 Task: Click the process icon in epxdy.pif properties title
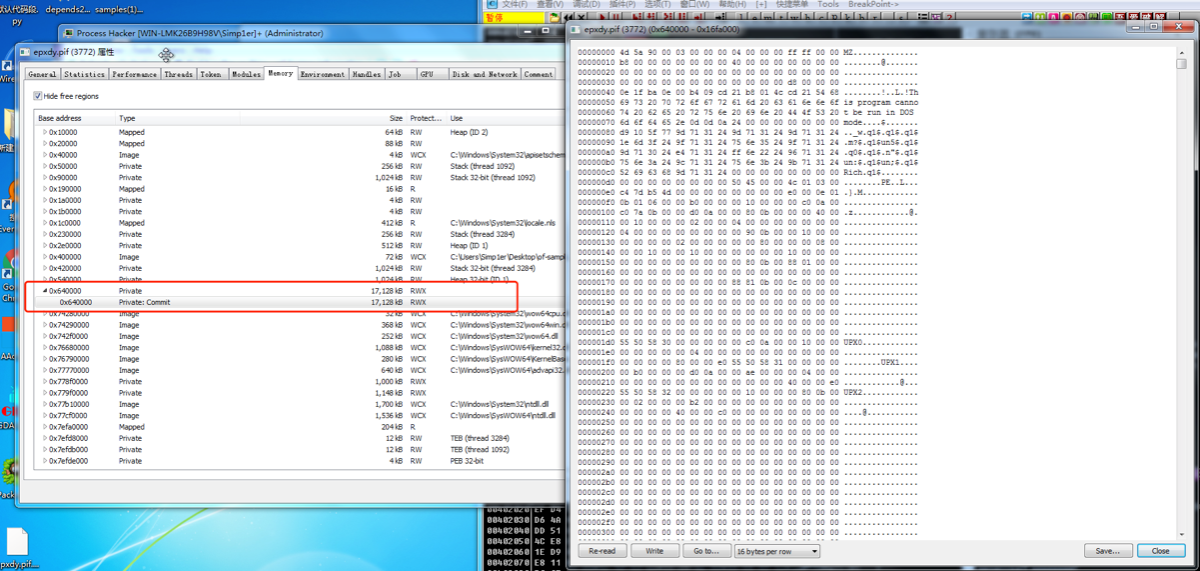(x=26, y=53)
